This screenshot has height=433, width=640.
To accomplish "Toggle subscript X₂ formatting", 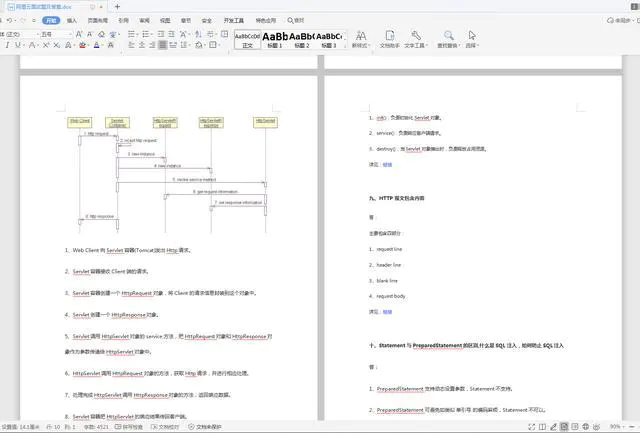I will pyautogui.click(x=57, y=45).
